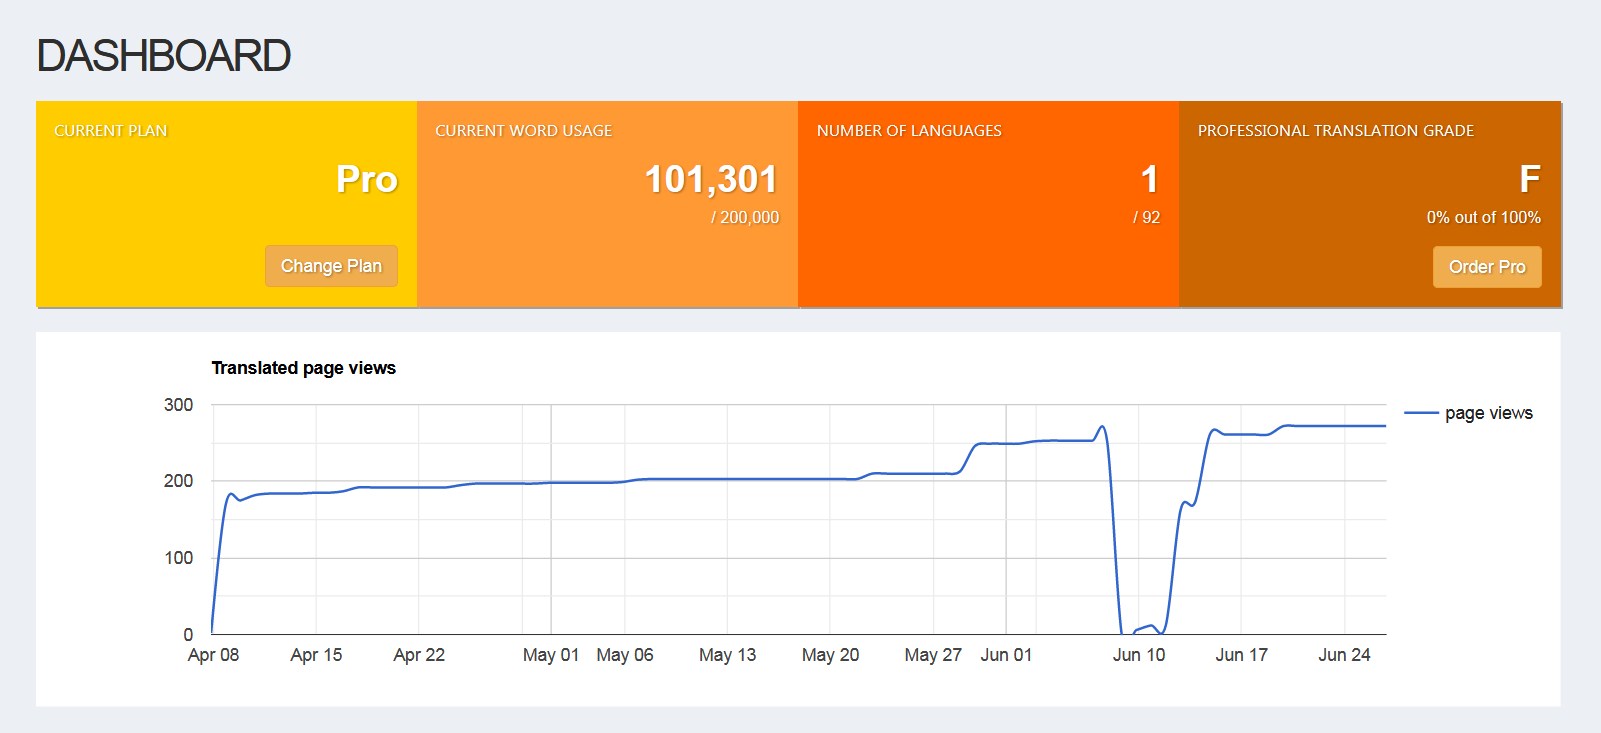
Task: Click the 300 y-axis label
Action: pos(178,405)
